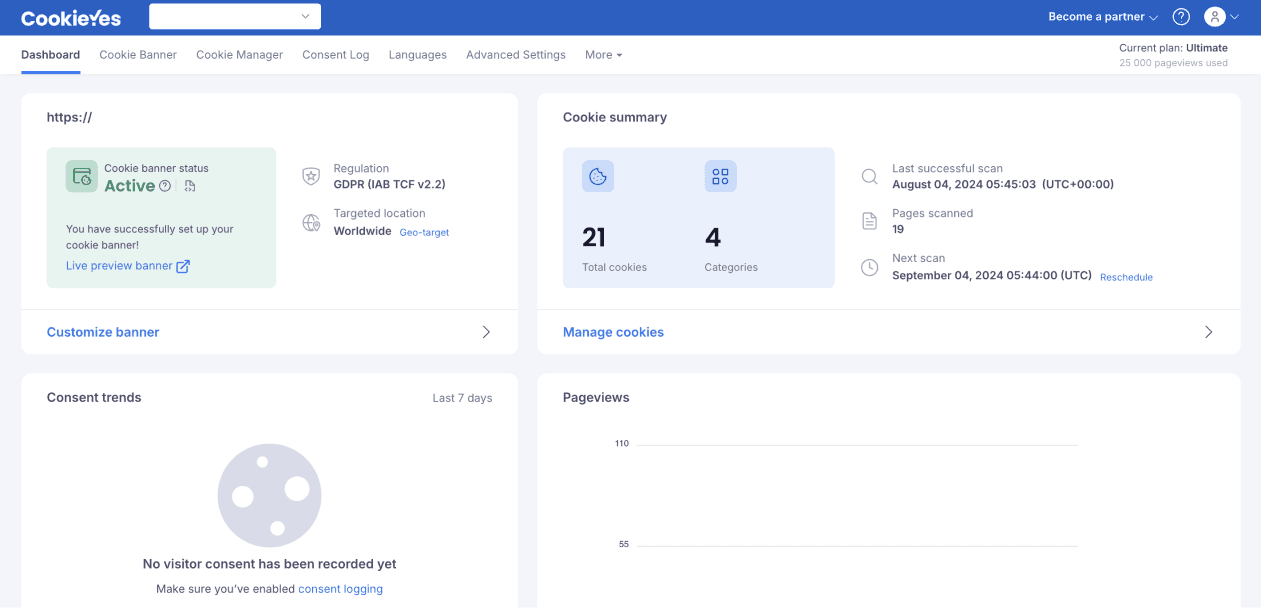Click the Reschedule scan link

[x=1126, y=277]
